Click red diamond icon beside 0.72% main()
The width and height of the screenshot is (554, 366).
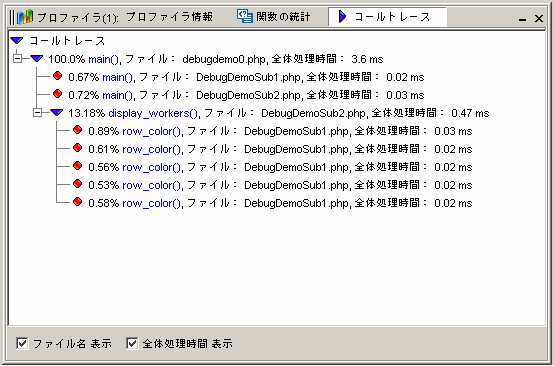(x=57, y=94)
